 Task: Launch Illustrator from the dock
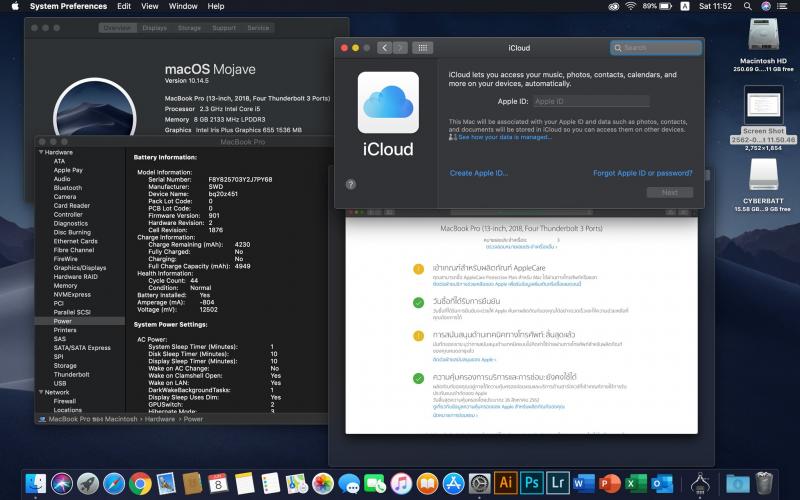click(505, 483)
